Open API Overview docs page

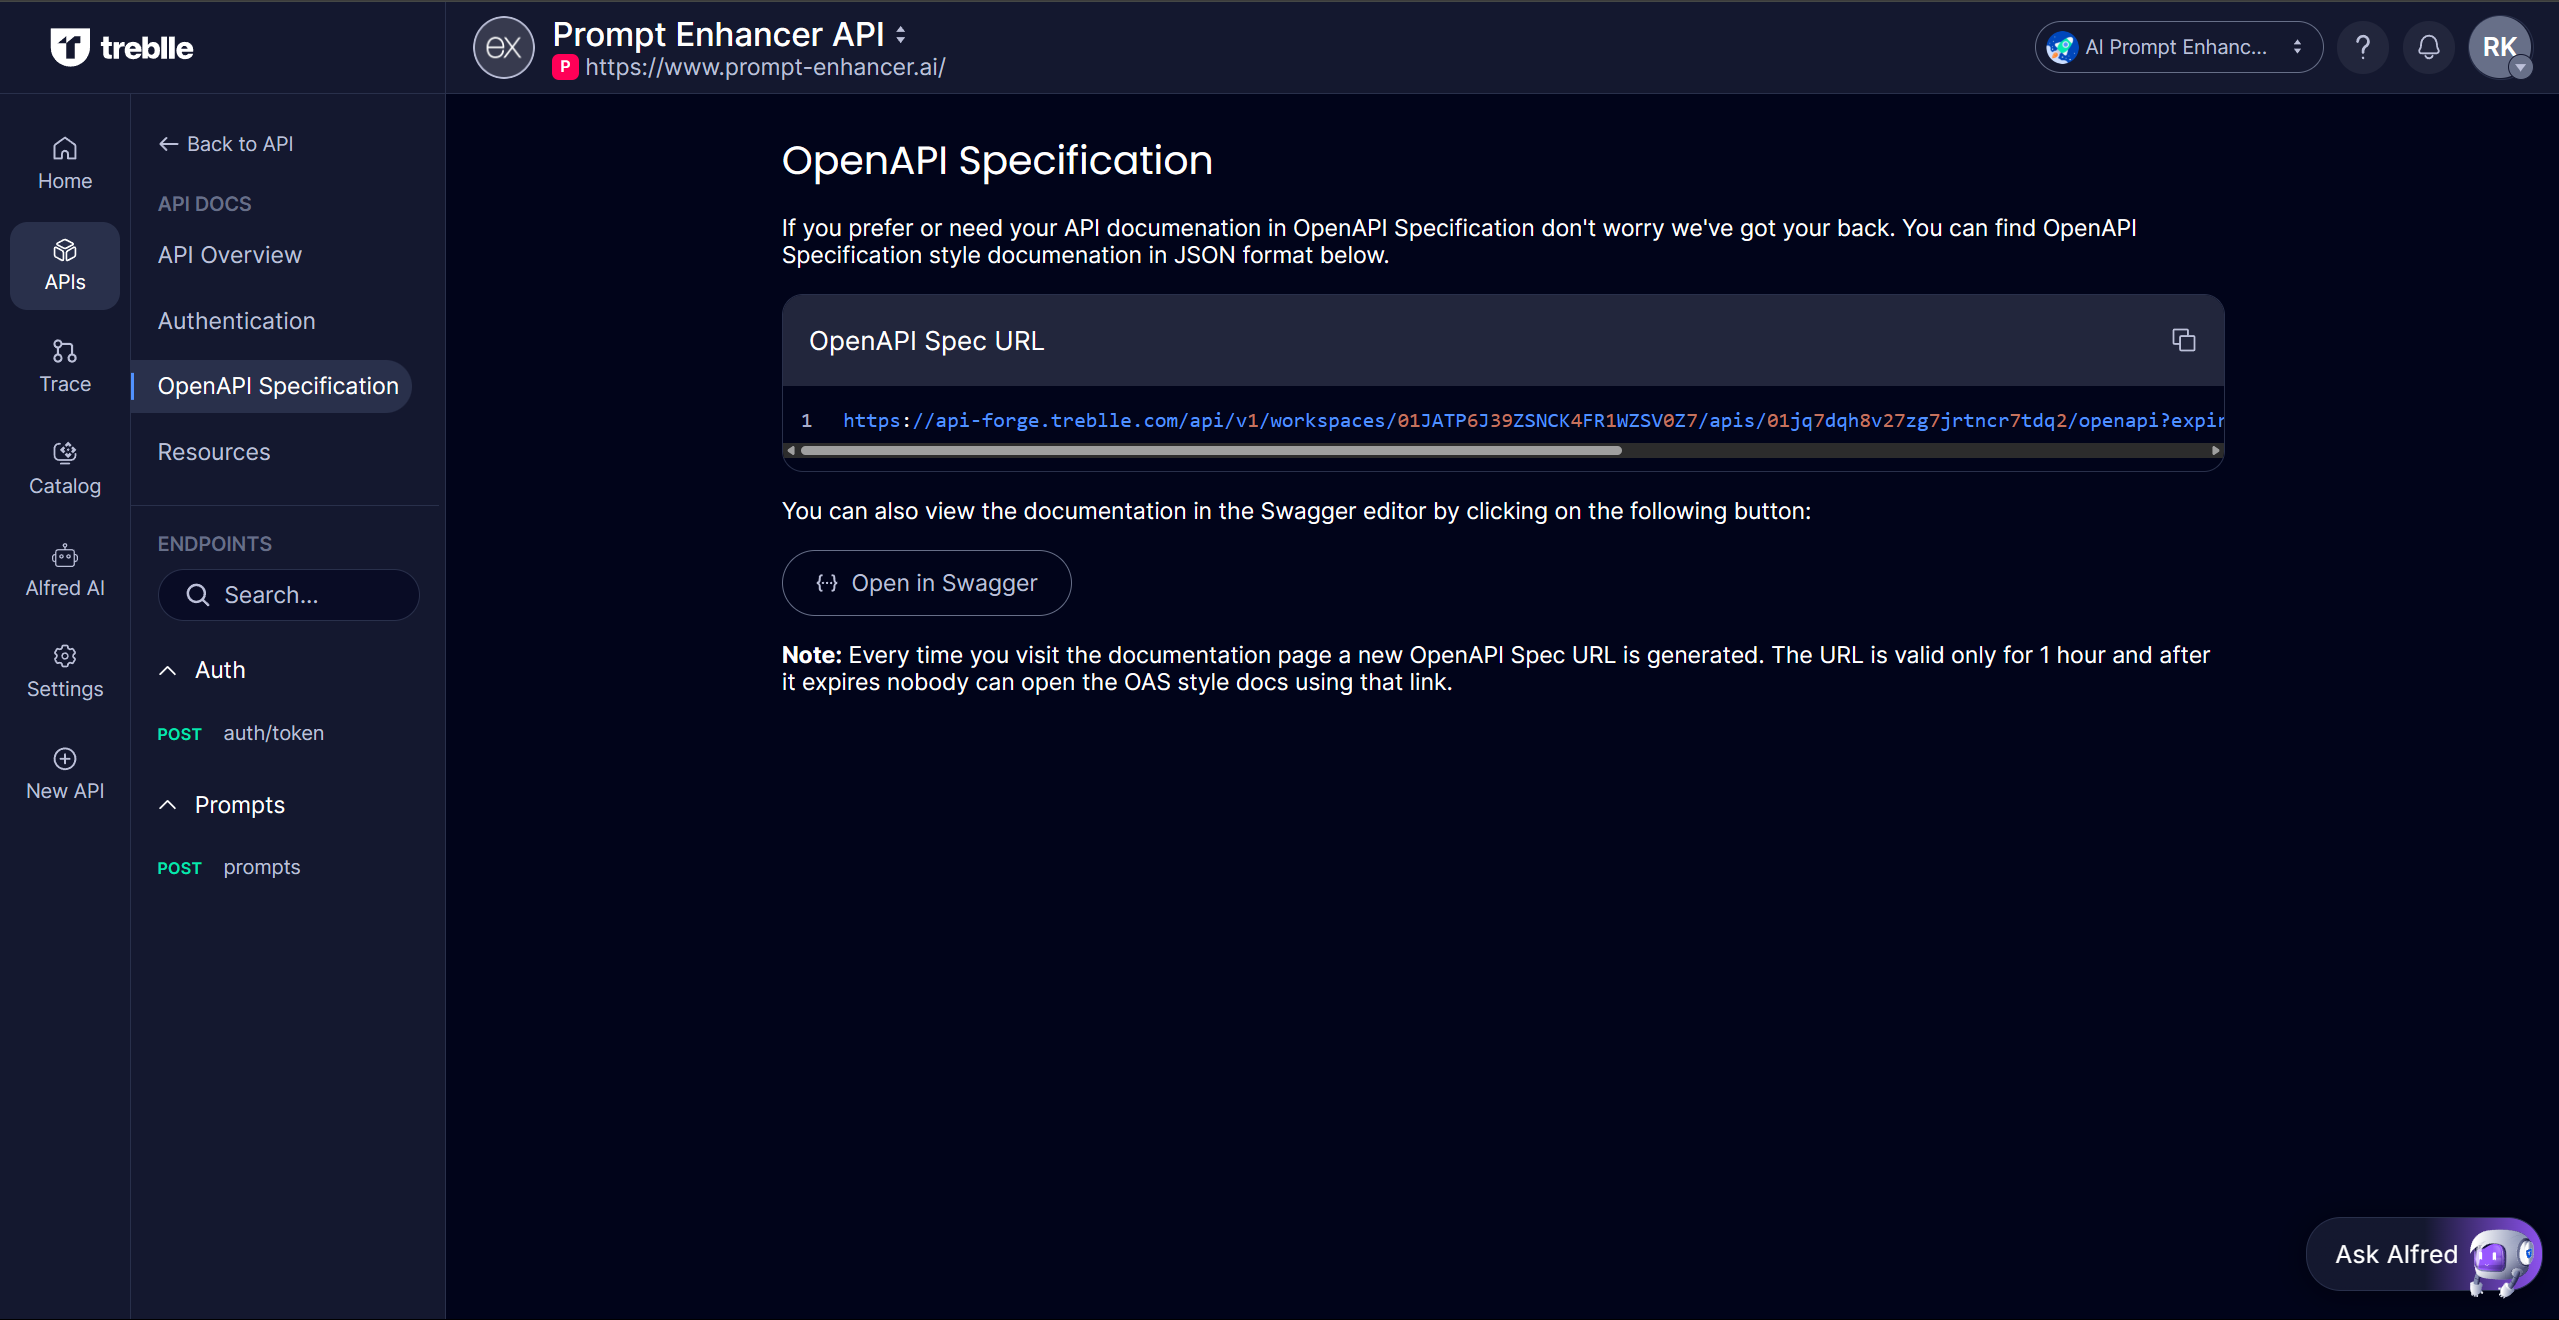point(230,255)
